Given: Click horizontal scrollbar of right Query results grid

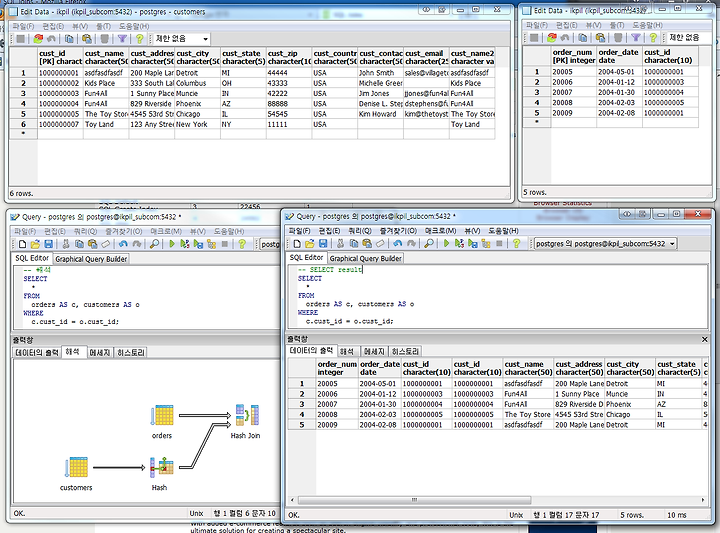Looking at the screenshot, I should [x=414, y=499].
